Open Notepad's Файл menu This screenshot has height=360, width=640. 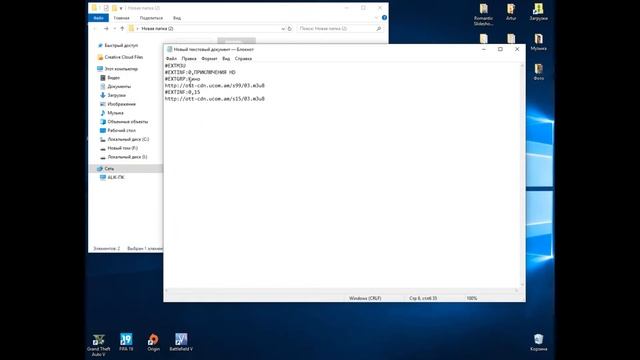[x=171, y=59]
